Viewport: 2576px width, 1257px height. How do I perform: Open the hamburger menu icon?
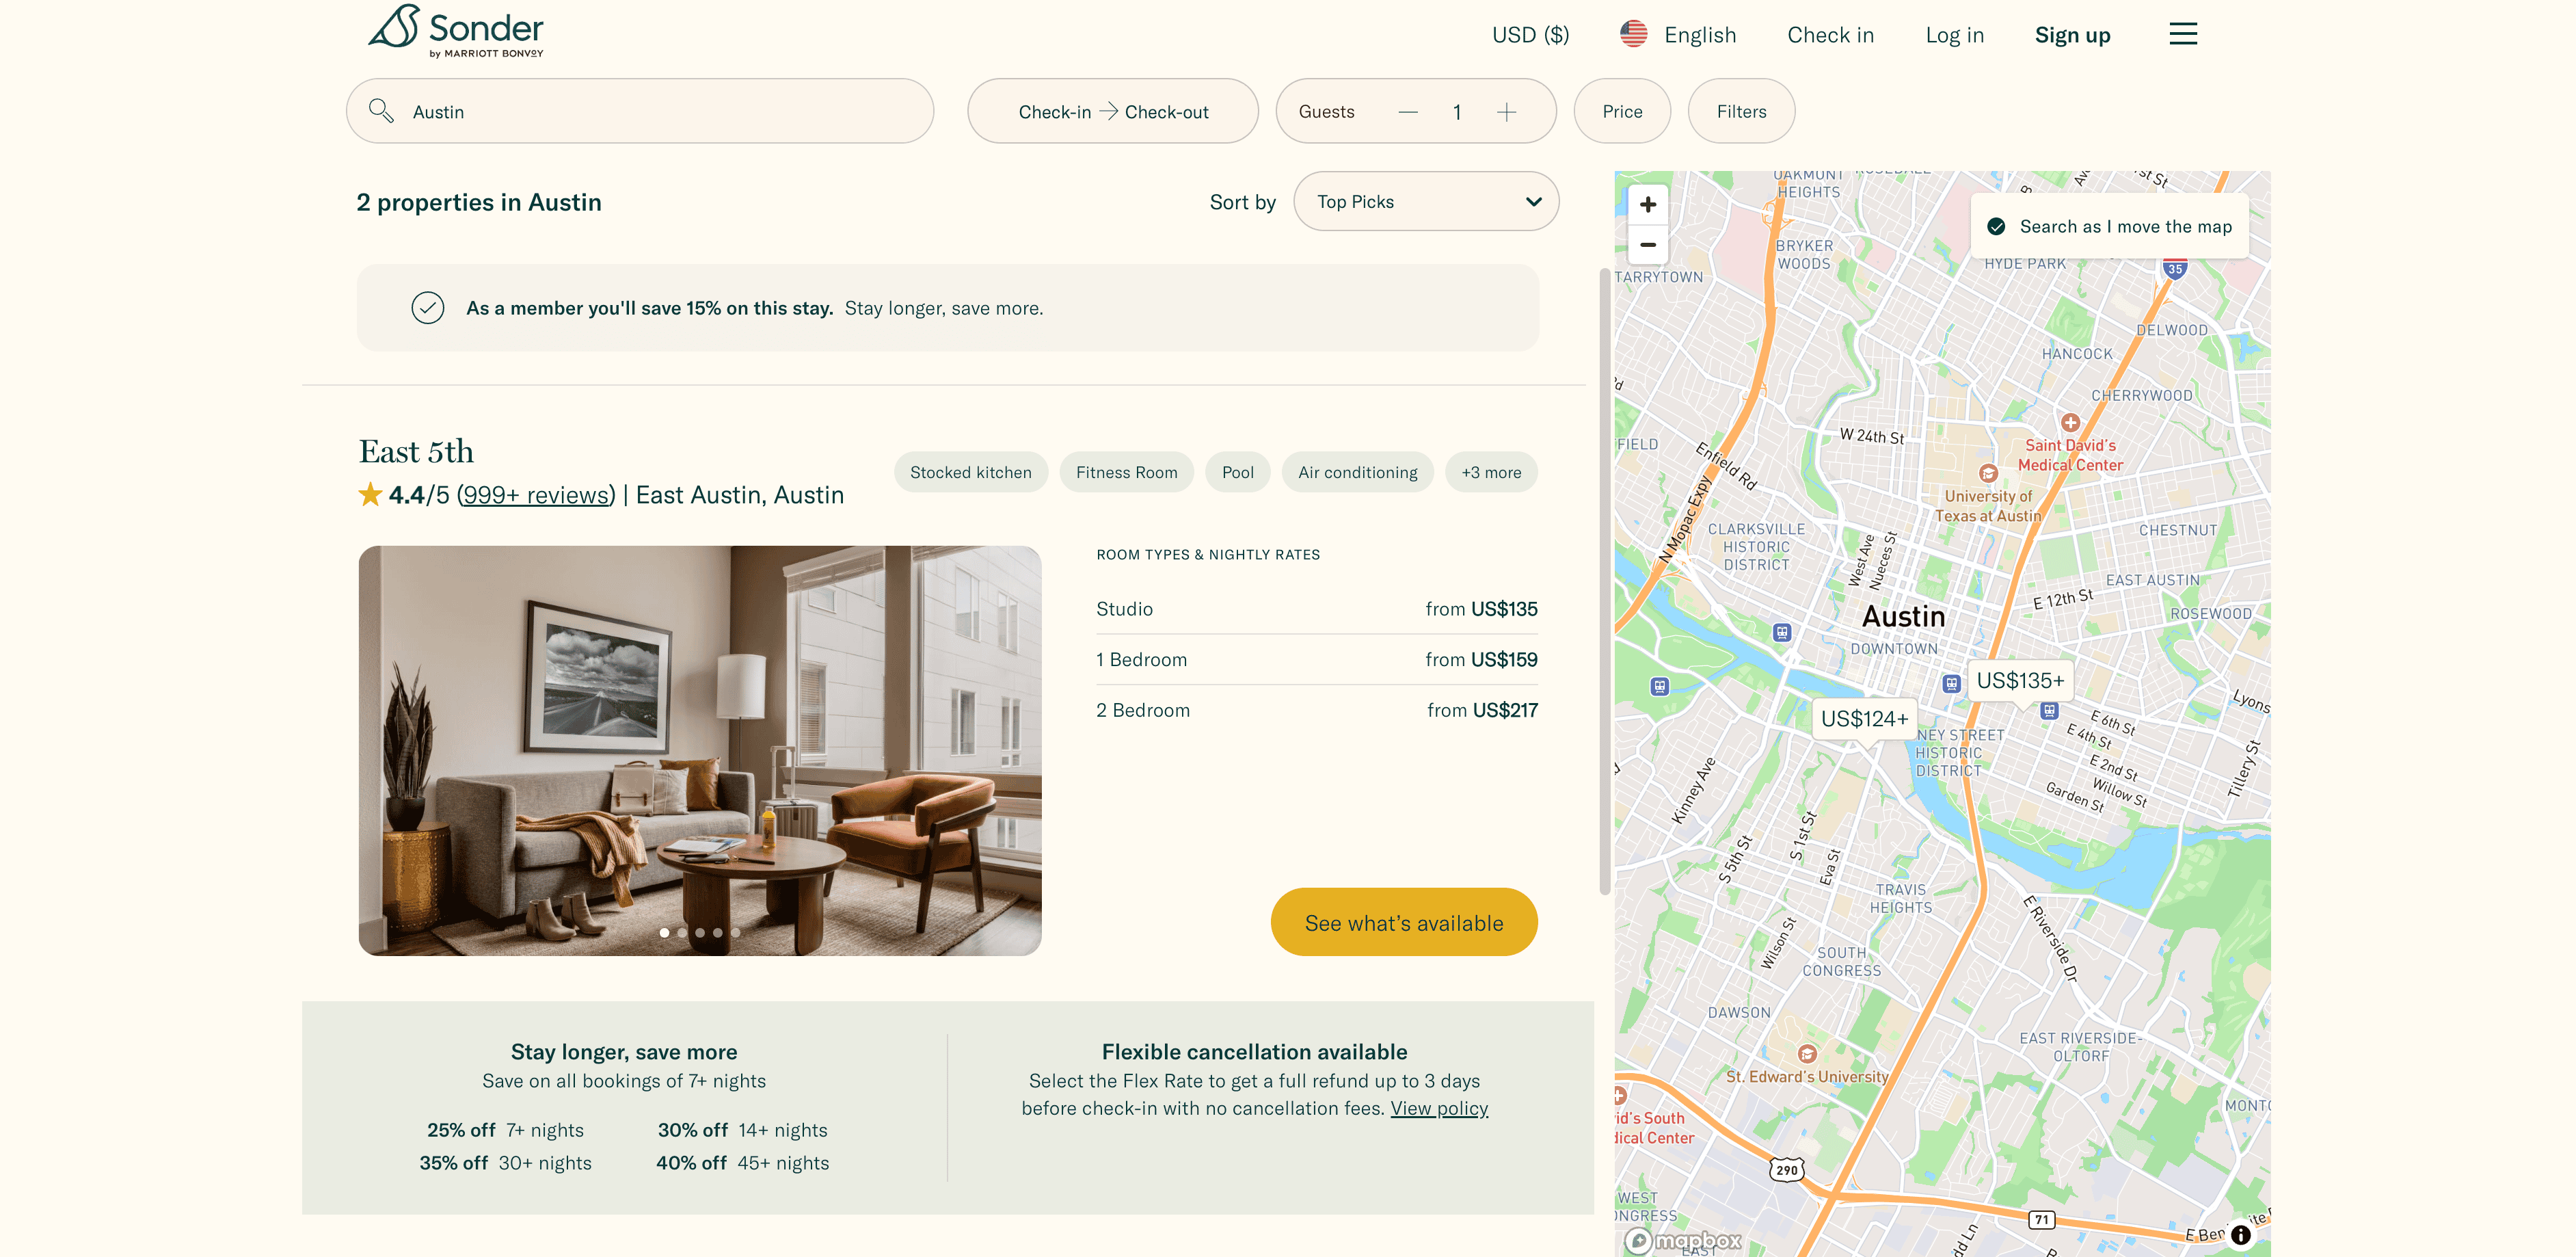tap(2182, 34)
